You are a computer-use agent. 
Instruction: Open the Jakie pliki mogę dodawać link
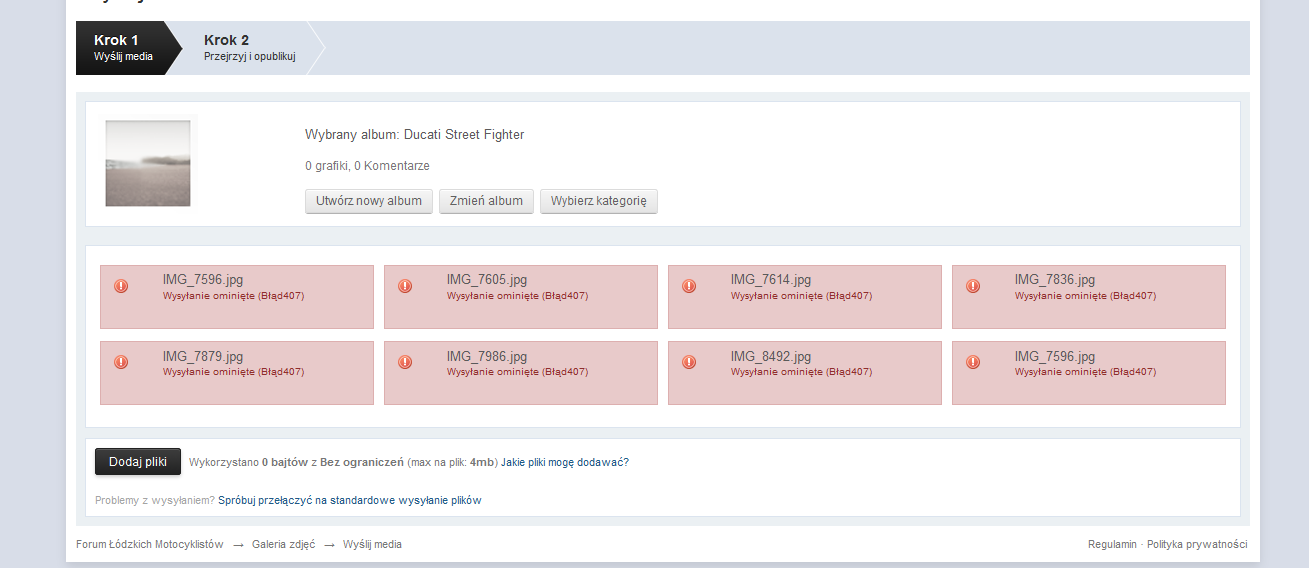(x=565, y=462)
